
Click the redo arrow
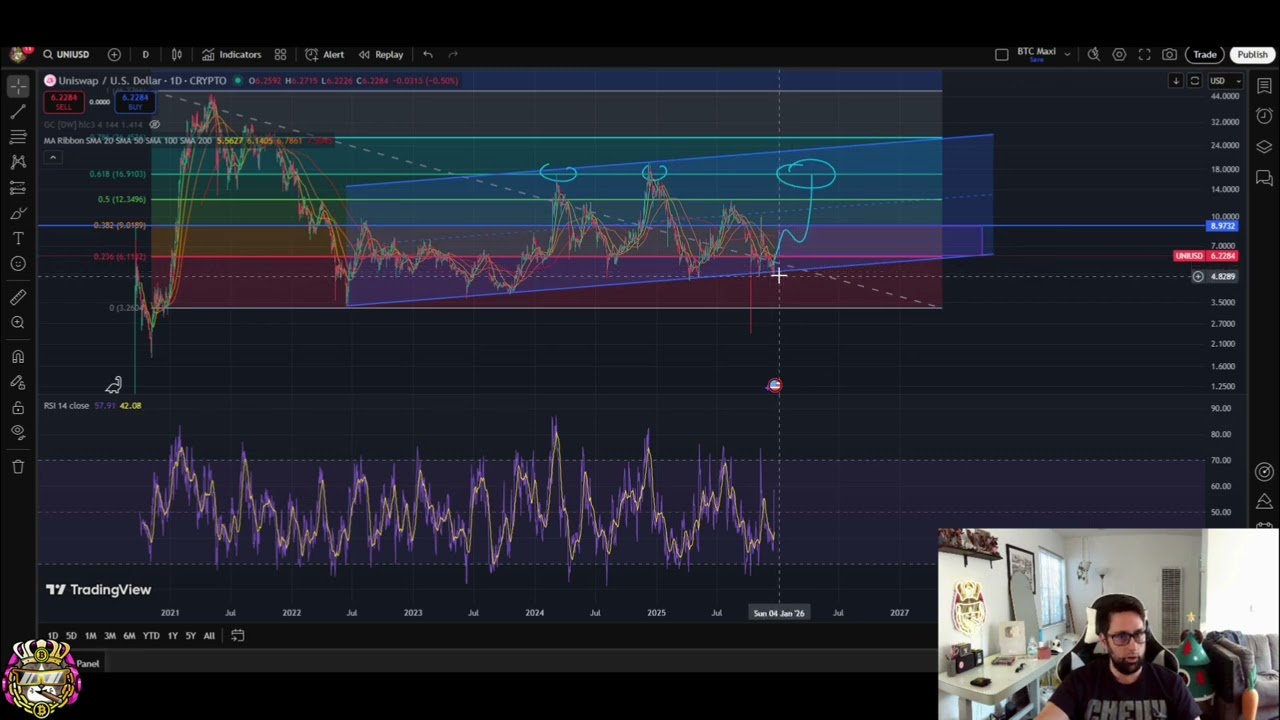click(453, 54)
